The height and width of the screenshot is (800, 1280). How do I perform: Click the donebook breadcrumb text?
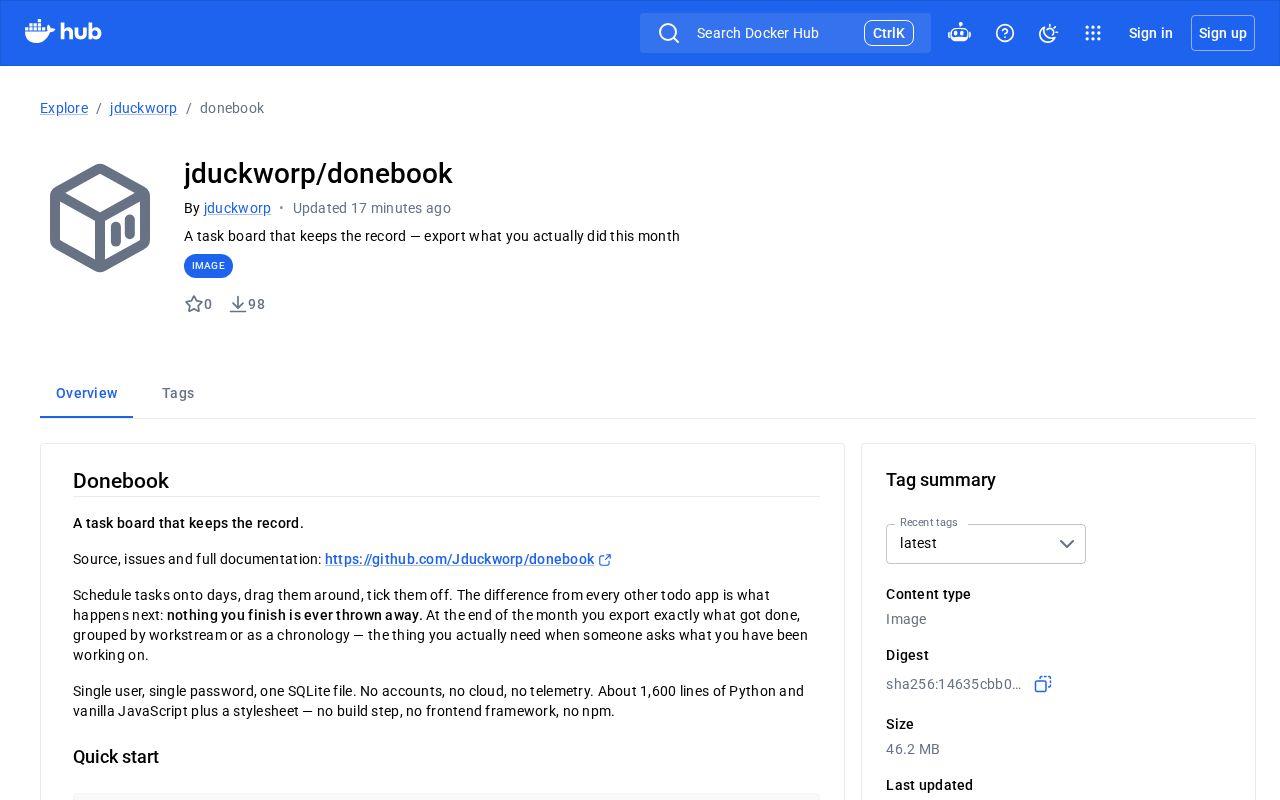[232, 108]
